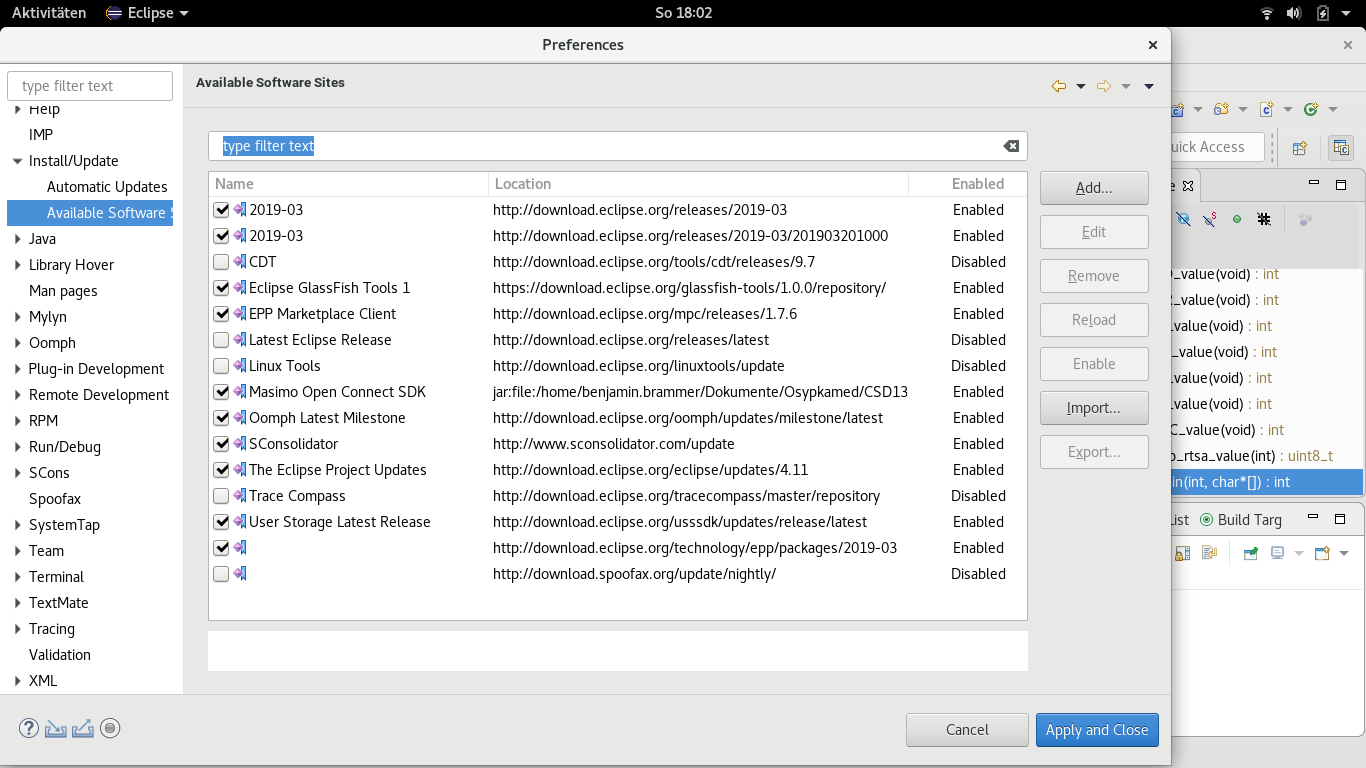The image size is (1366, 768).
Task: Focus the left preferences filter text field
Action: point(90,86)
